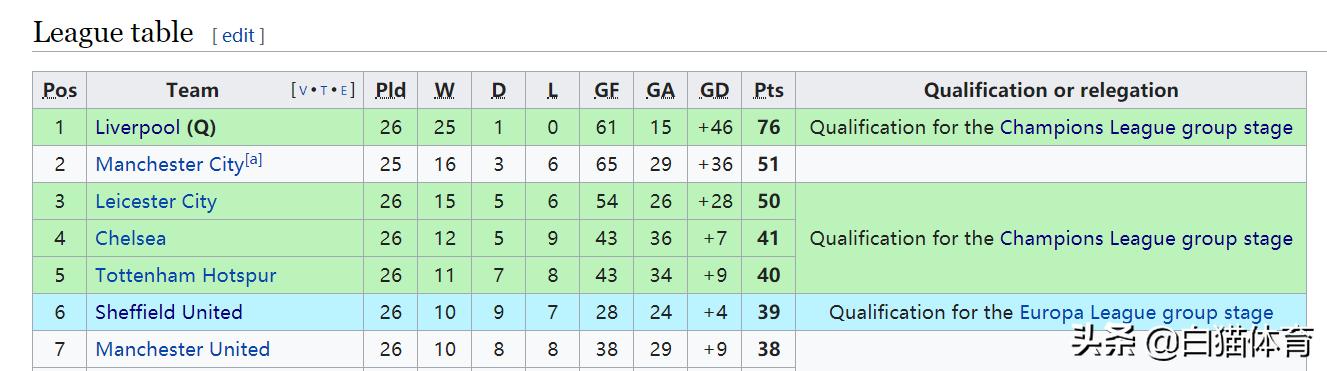Open the Sheffield United link

[169, 312]
